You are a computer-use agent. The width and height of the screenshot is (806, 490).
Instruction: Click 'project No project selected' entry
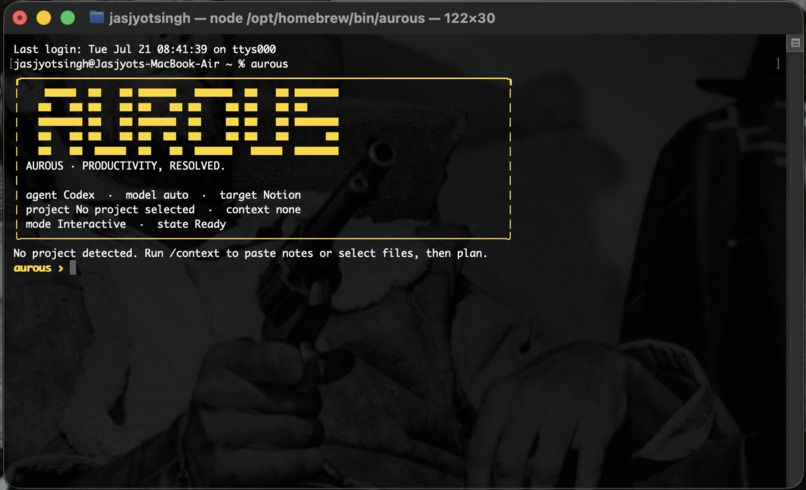(x=110, y=210)
